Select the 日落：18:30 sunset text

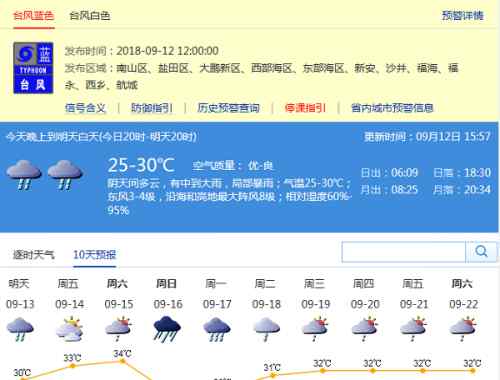coord(462,173)
